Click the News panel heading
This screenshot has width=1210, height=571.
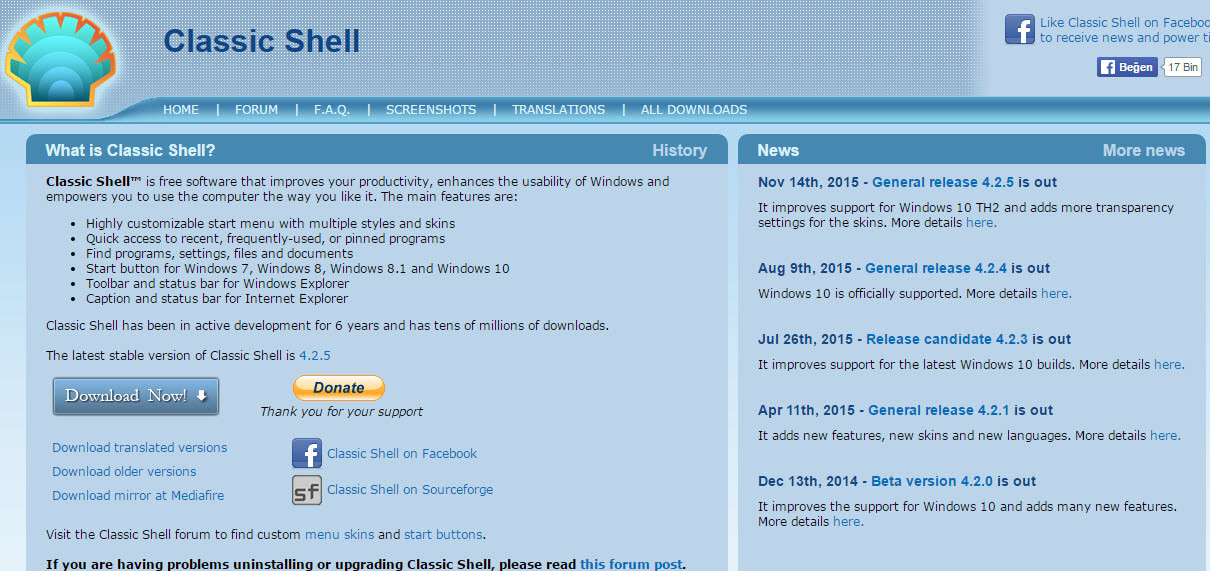[778, 150]
